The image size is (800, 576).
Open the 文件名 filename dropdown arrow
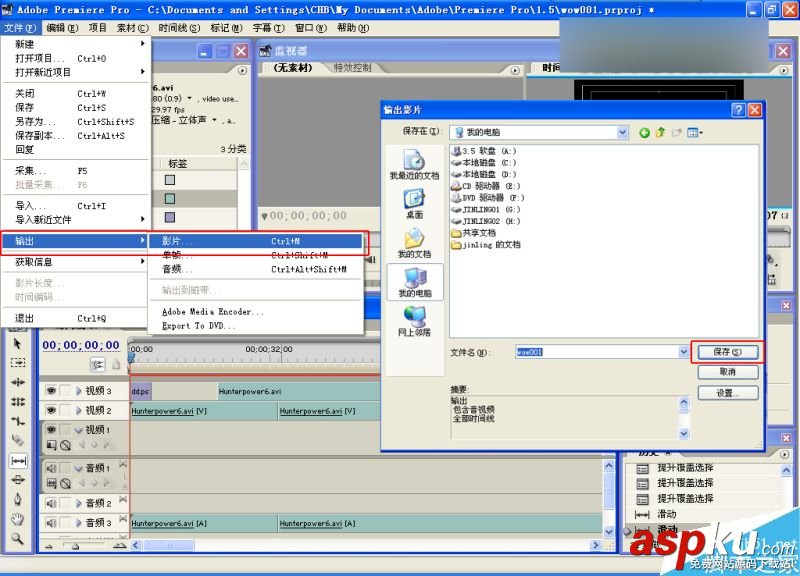coord(683,352)
